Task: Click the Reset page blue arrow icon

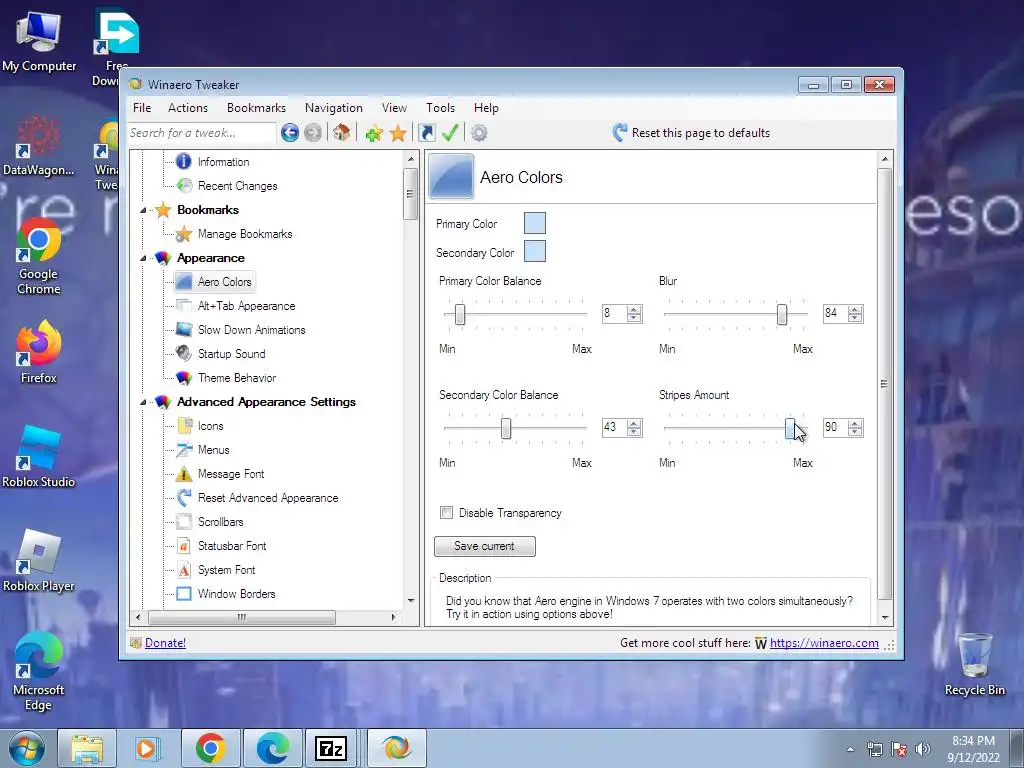Action: click(x=620, y=133)
